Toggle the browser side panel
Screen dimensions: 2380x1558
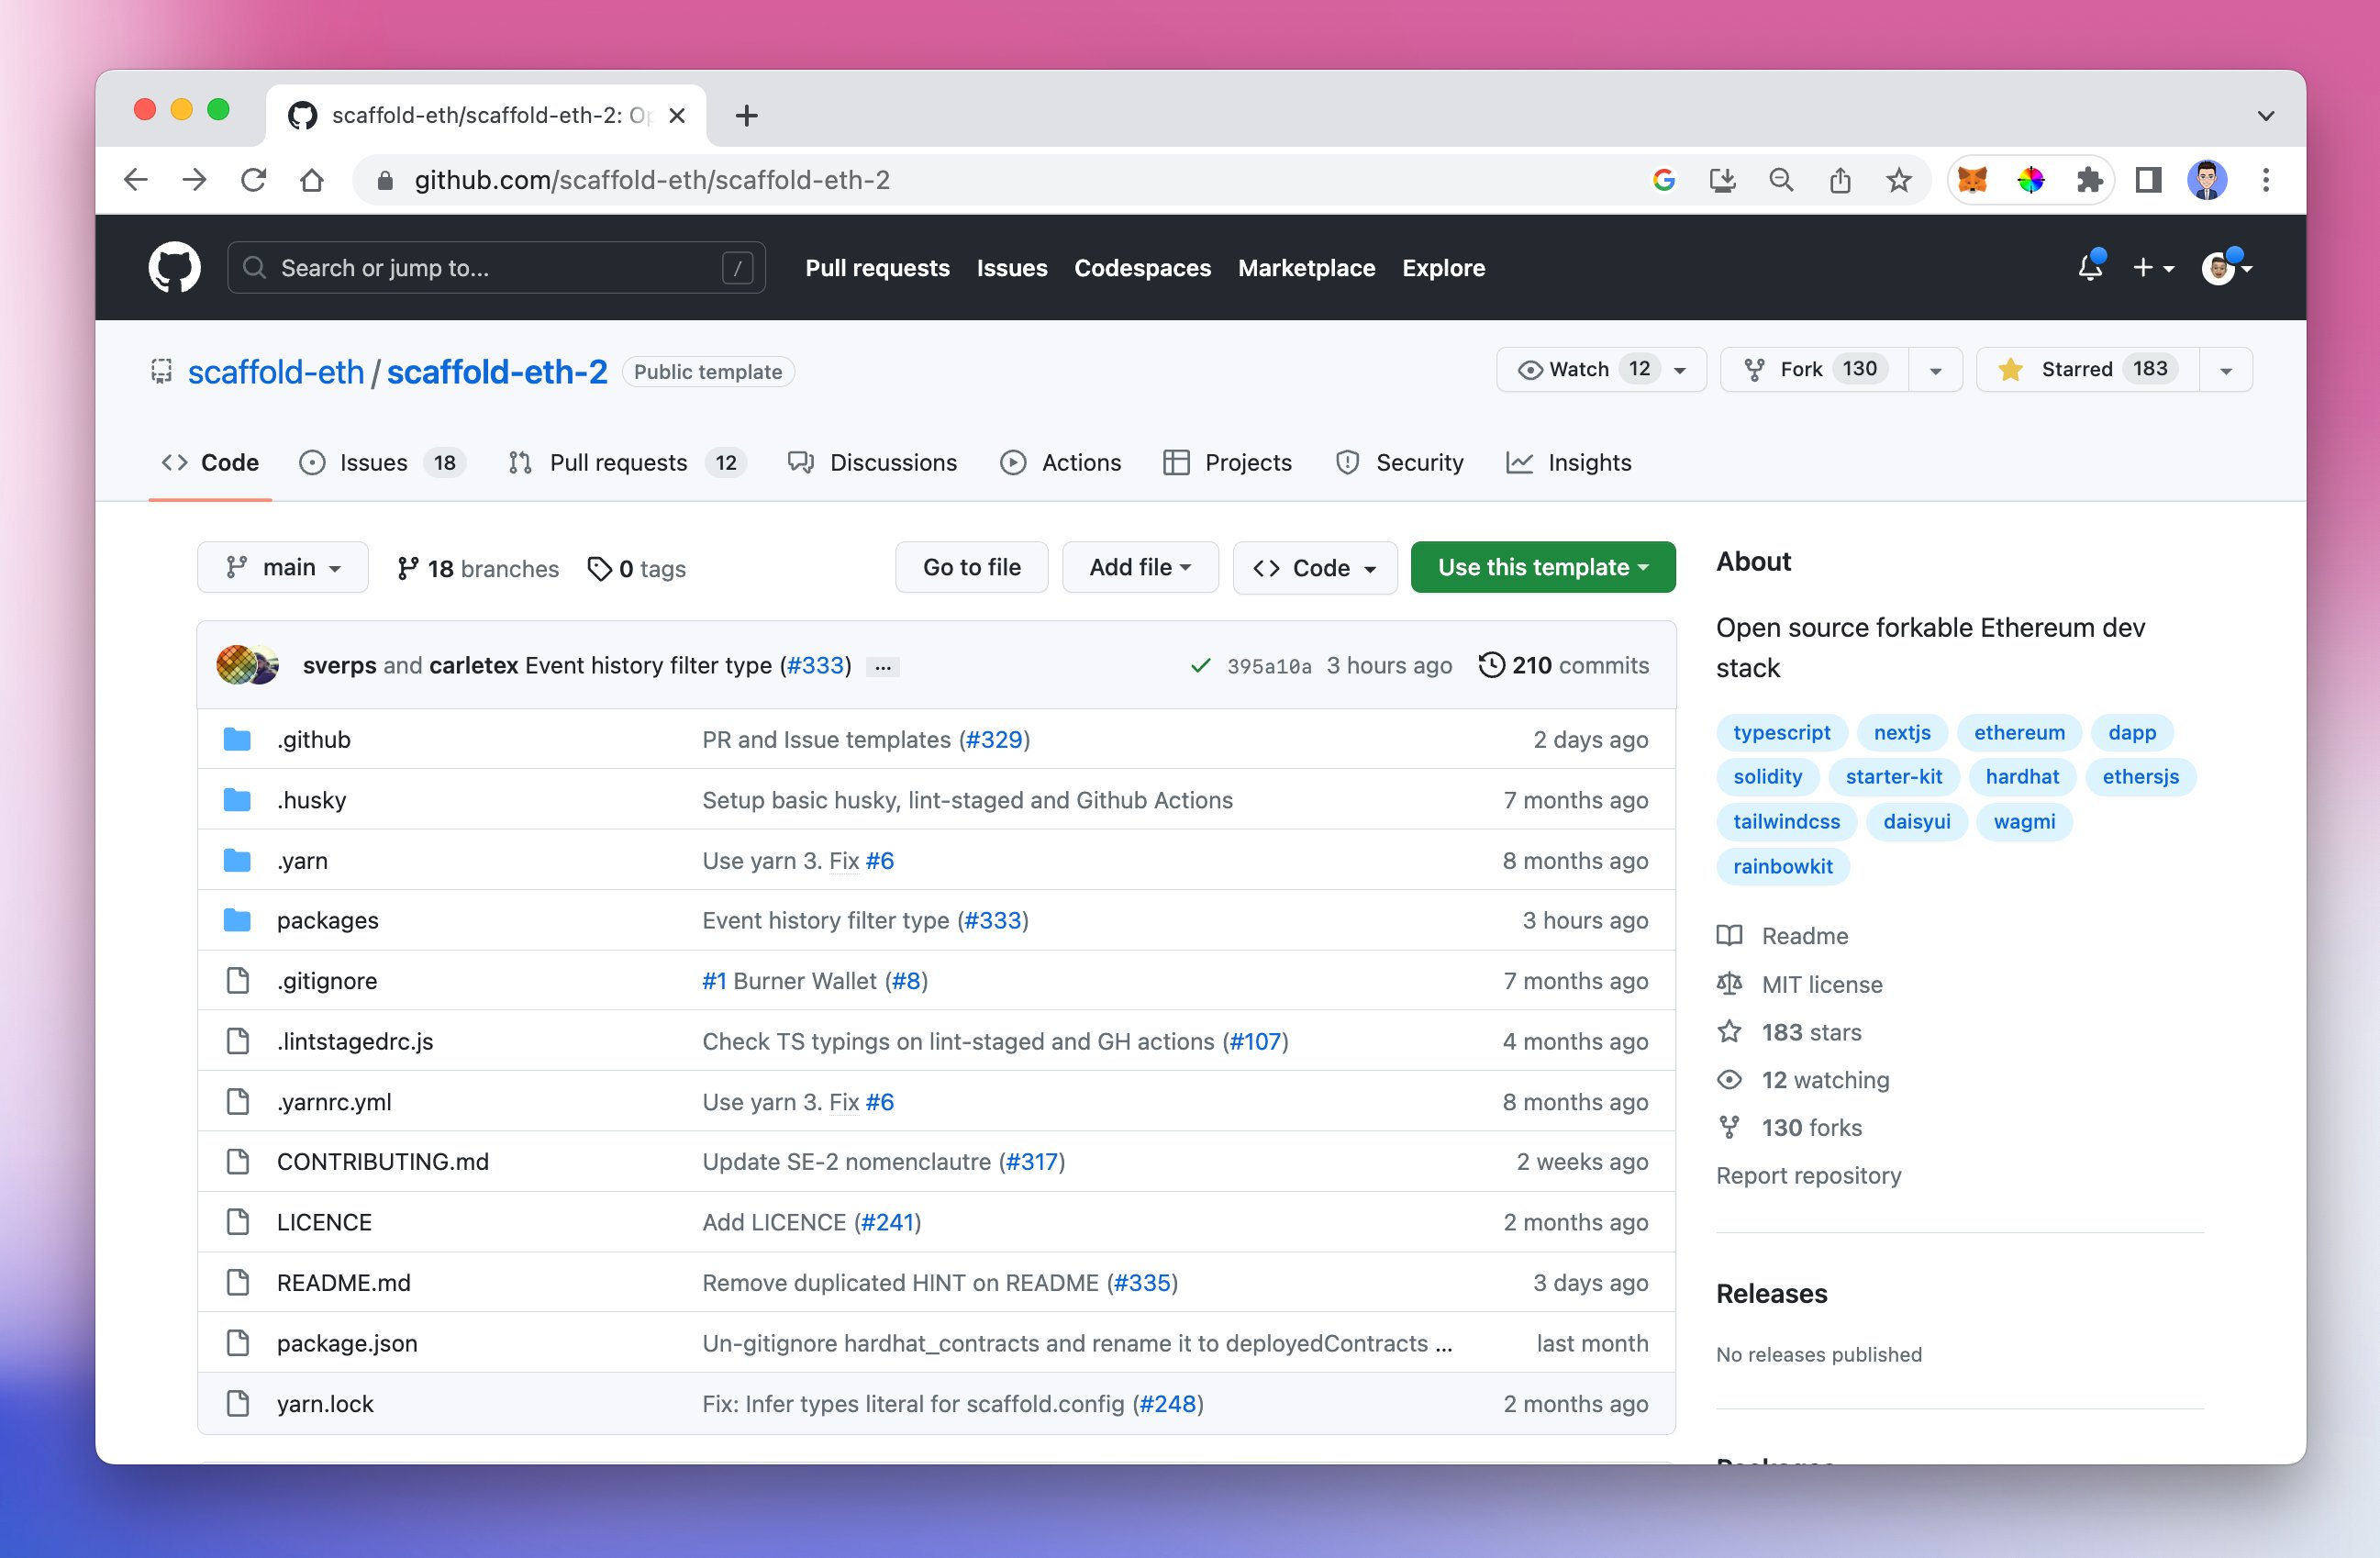point(2148,180)
